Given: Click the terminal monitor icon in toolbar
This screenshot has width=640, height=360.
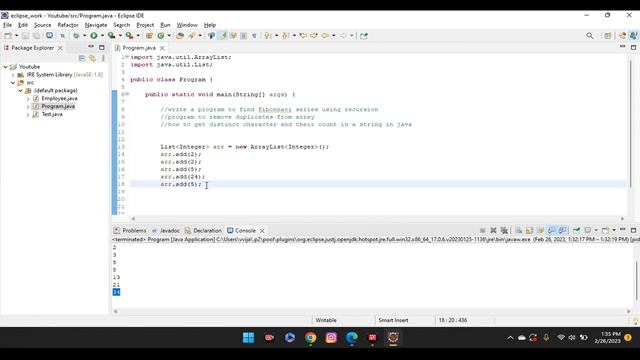Looking at the screenshot, I should 49,36.
